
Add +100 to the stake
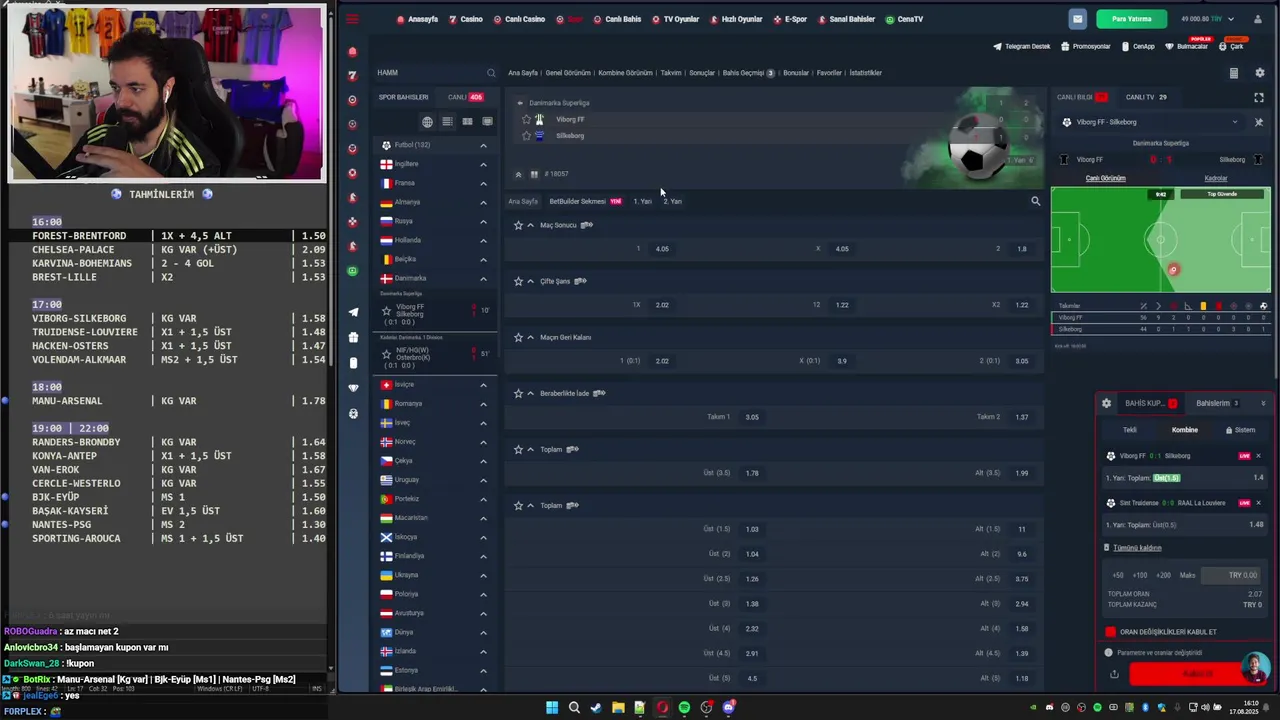coord(1139,575)
